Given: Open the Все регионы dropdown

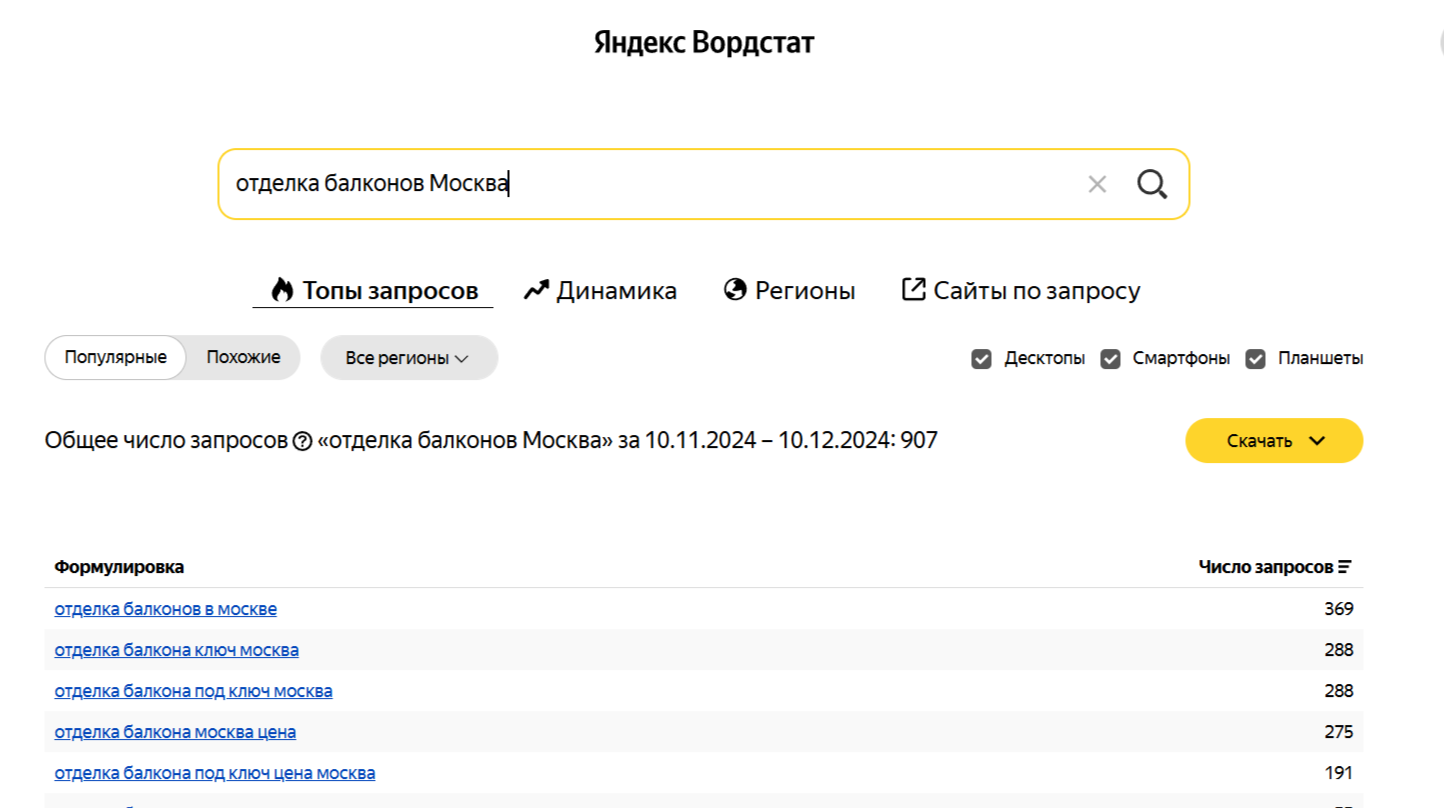Looking at the screenshot, I should (x=409, y=358).
